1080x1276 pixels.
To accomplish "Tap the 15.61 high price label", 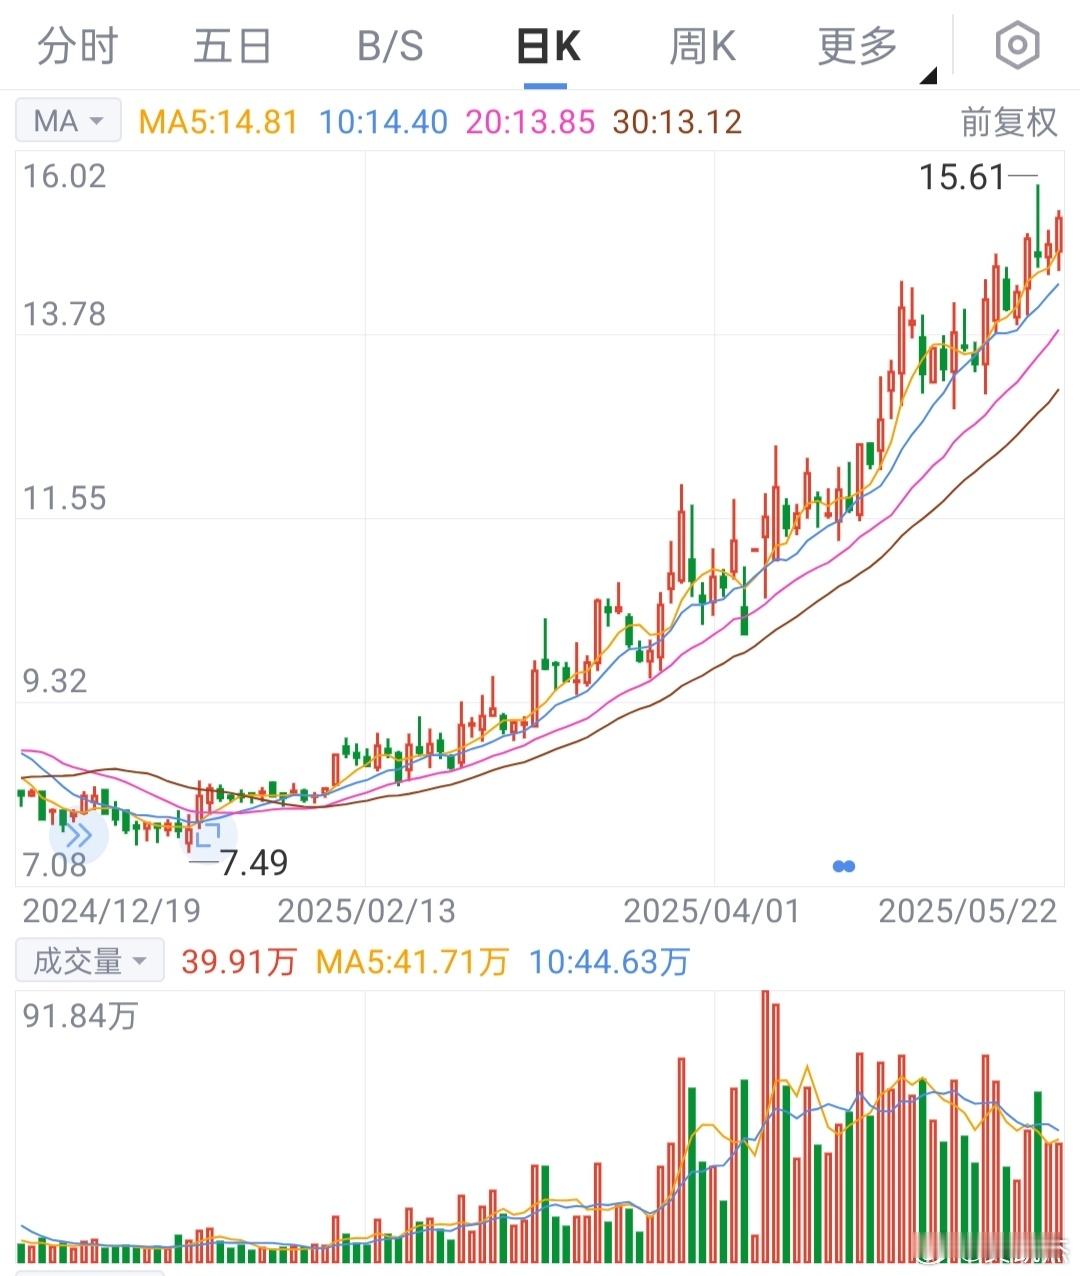I will point(961,177).
